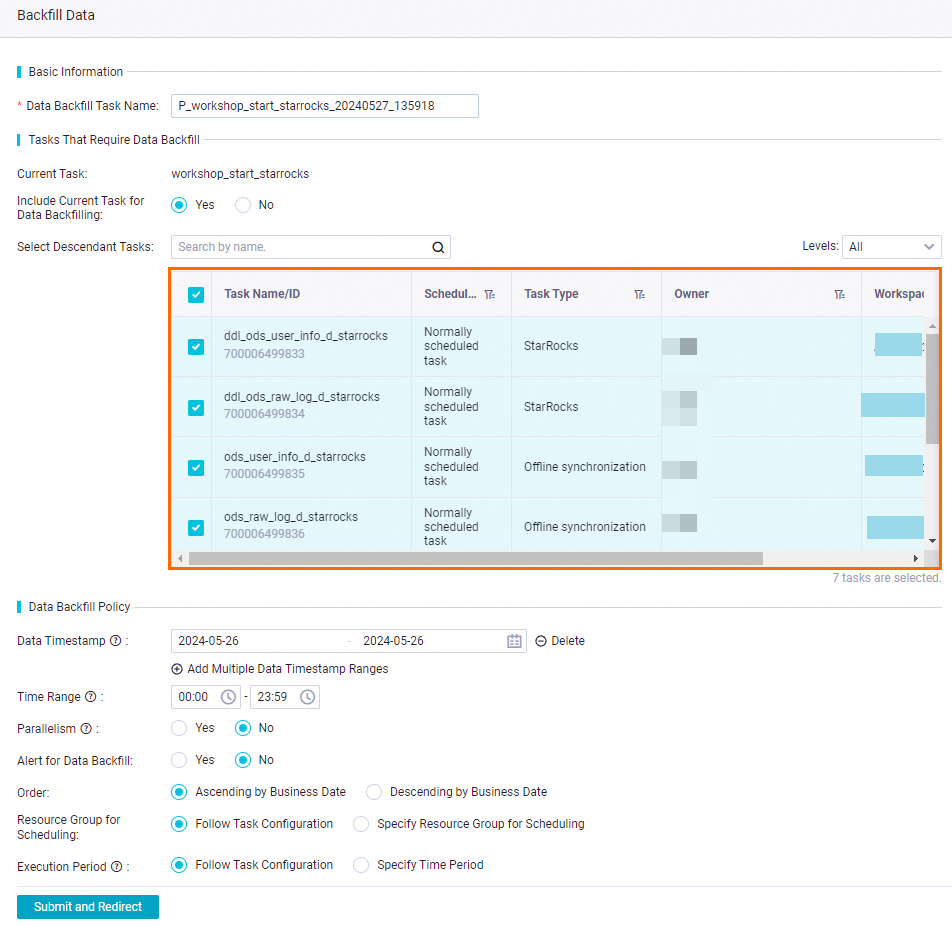
Task: Select No for Include Current Task
Action: 243,205
